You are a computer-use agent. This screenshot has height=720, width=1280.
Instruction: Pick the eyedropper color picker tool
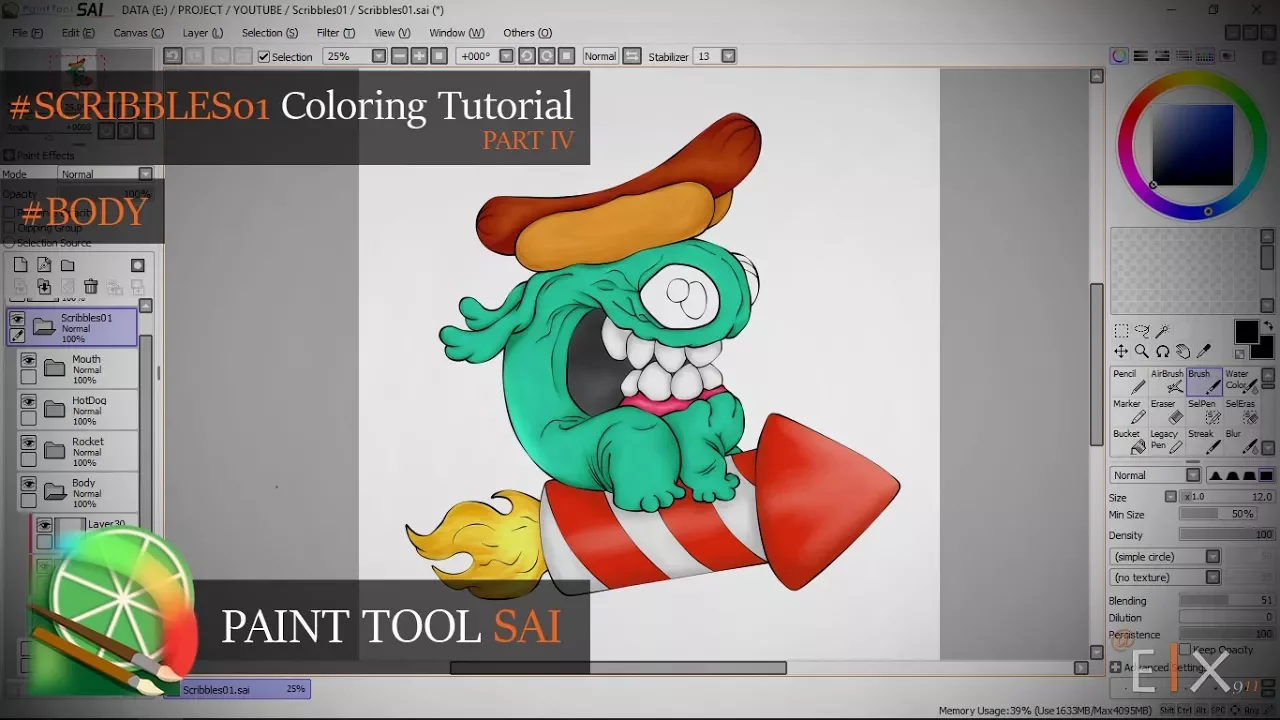(1204, 351)
